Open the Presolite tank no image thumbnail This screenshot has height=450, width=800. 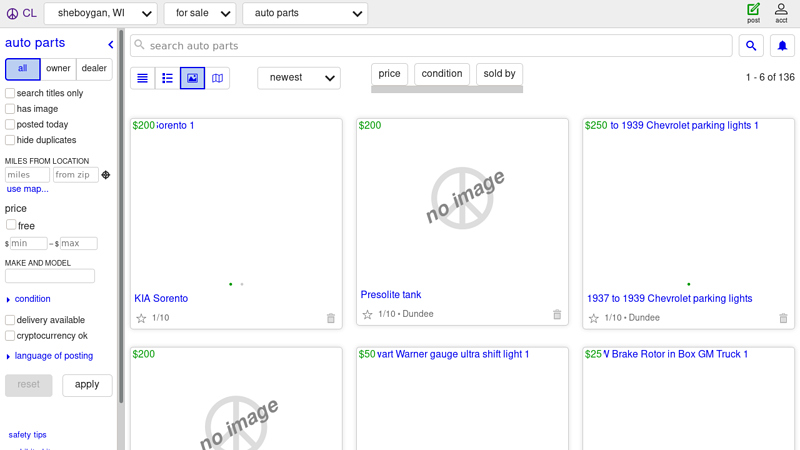[x=462, y=198]
